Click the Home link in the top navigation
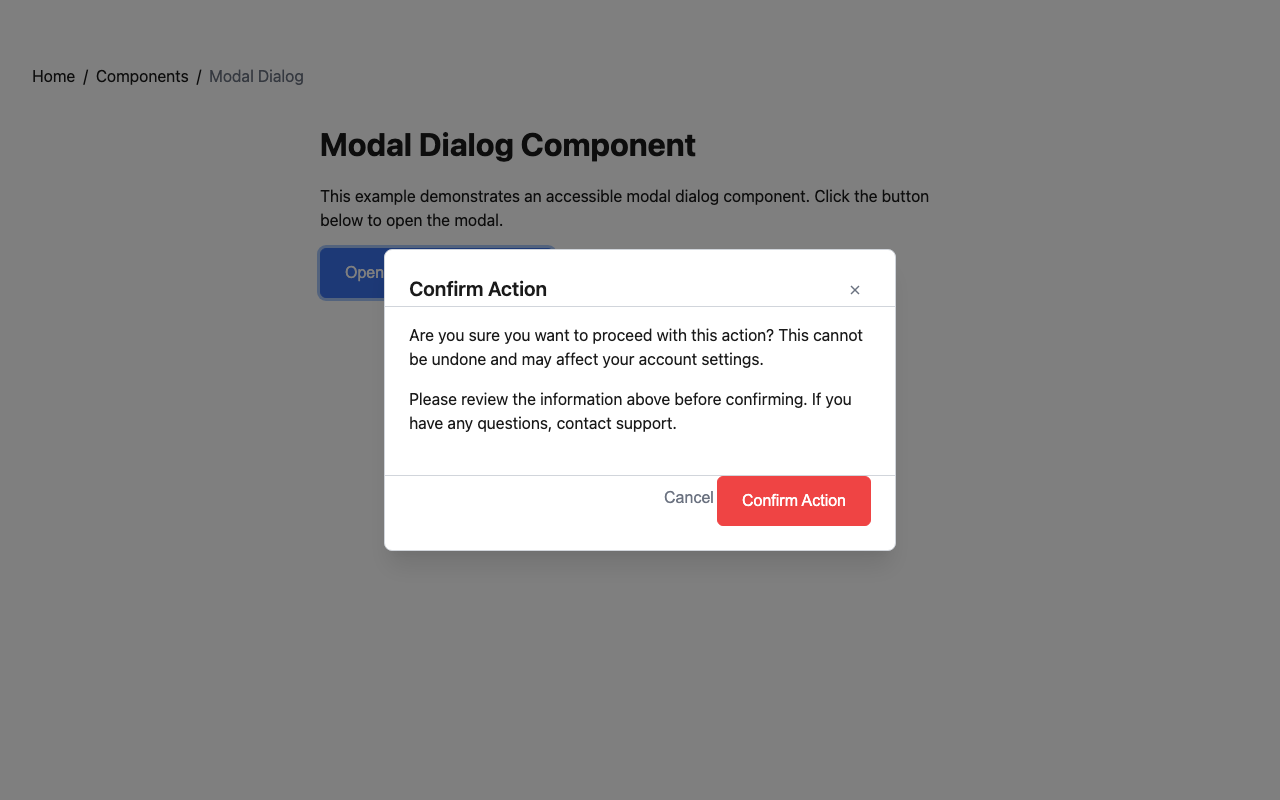Viewport: 1280px width, 800px height. coord(53,76)
